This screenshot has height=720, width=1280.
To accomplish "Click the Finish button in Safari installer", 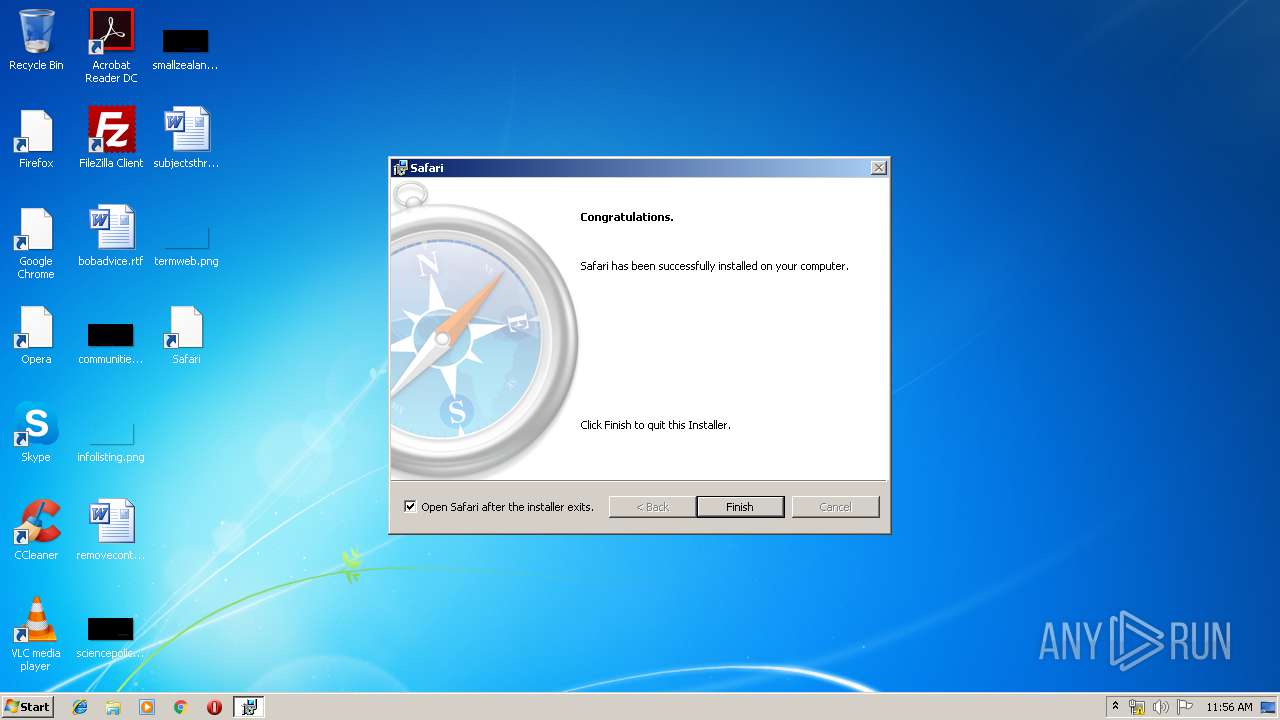I will 740,507.
